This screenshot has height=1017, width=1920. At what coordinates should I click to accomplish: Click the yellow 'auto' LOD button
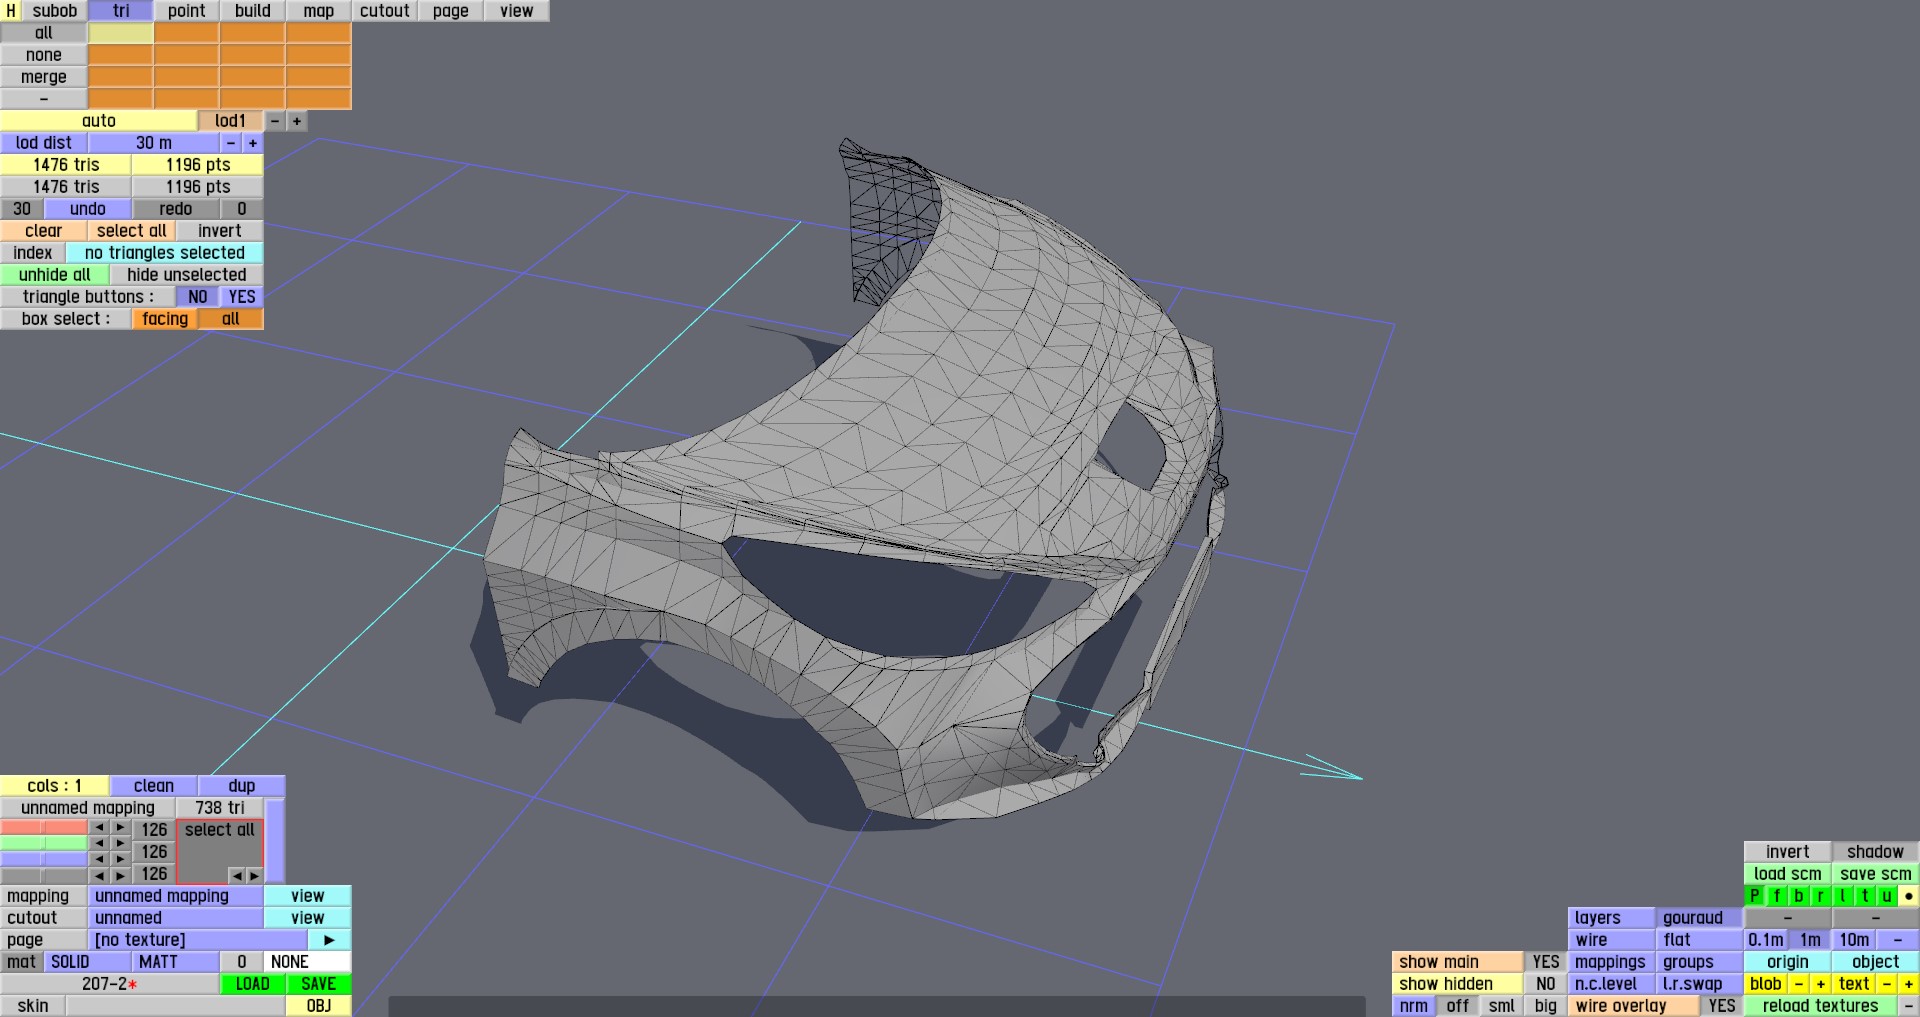(98, 121)
